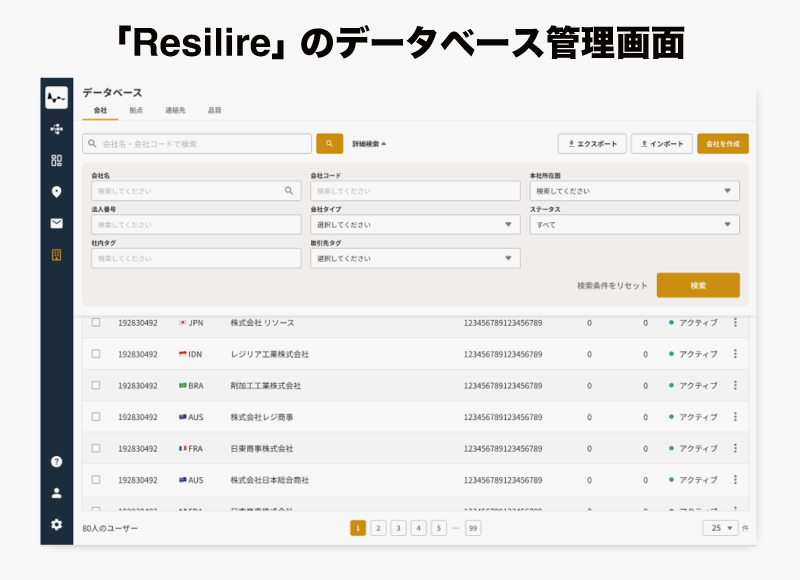Open the 本社所在国 dropdown
The width and height of the screenshot is (800, 580).
pyautogui.click(x=634, y=191)
